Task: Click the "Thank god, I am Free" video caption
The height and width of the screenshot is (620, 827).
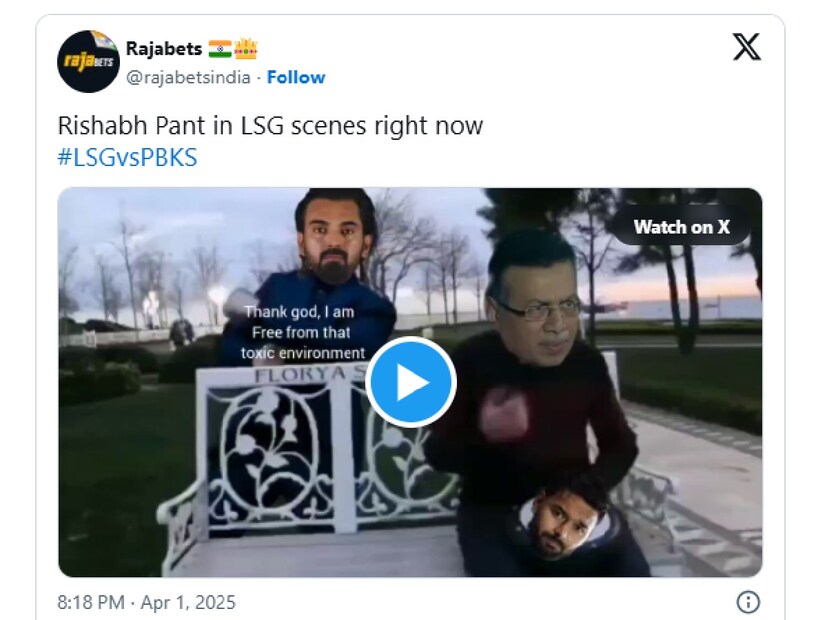Action: (304, 333)
